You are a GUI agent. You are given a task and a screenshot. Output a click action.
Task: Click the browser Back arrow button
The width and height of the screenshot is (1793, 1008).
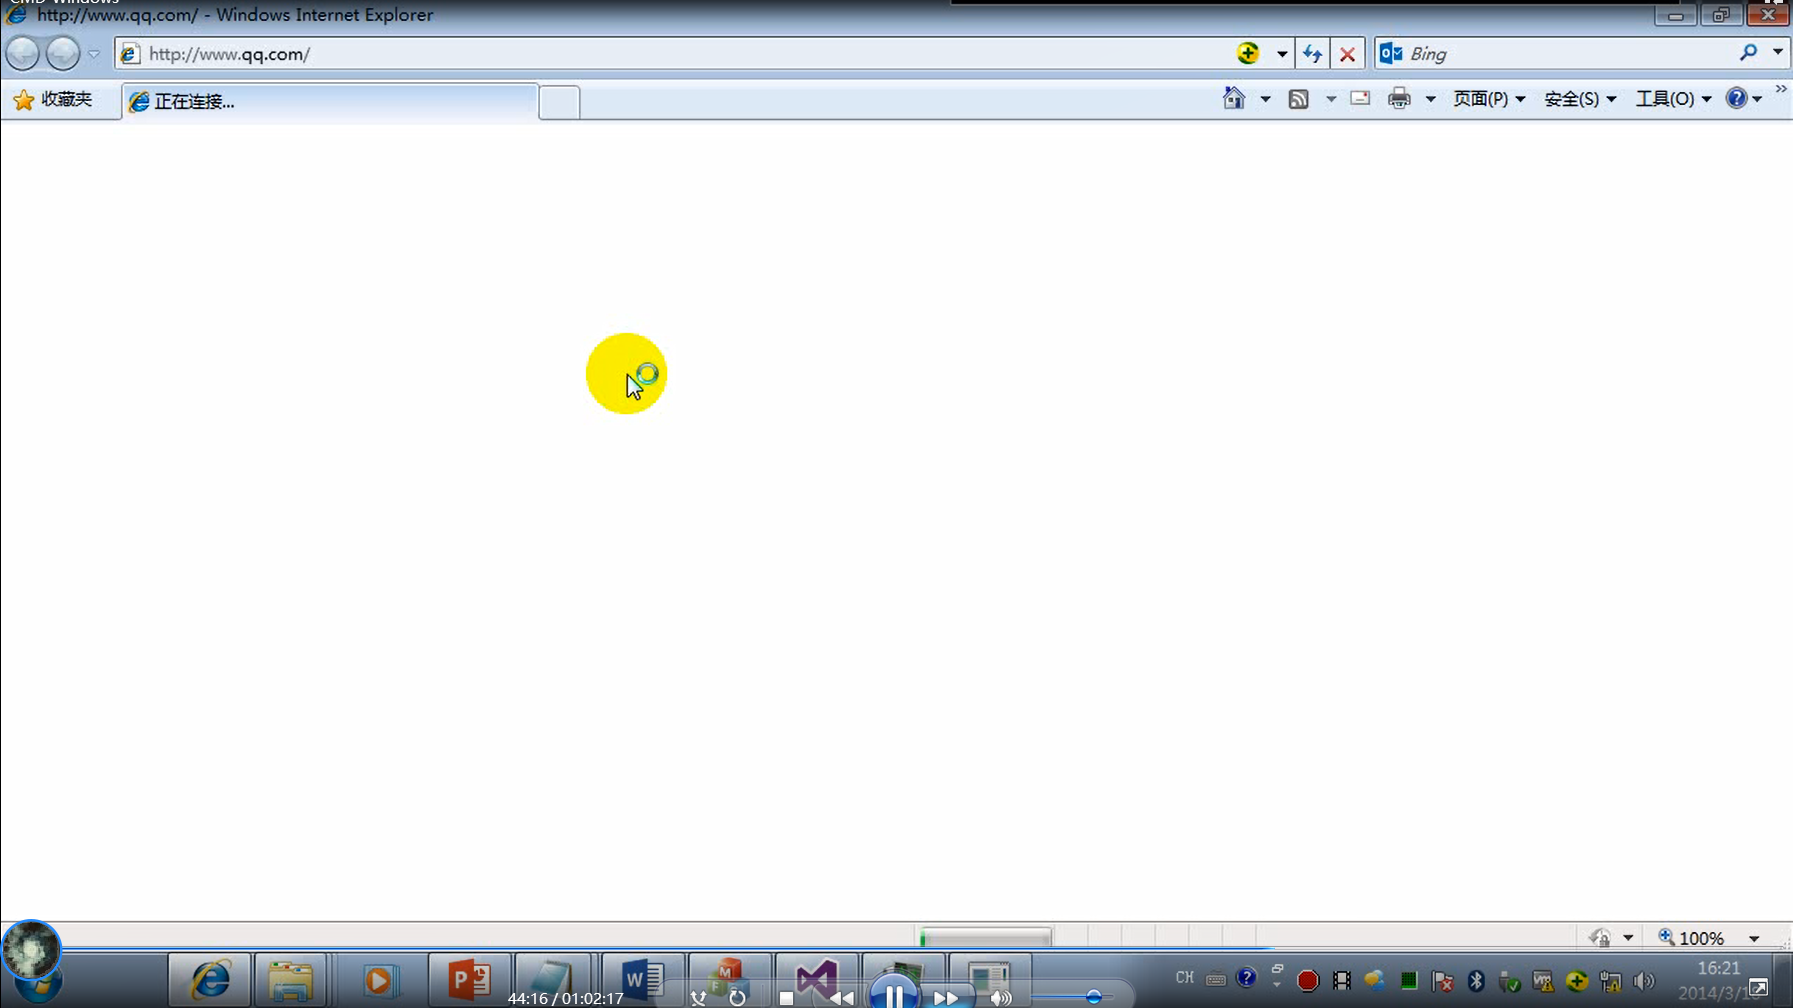pos(22,53)
